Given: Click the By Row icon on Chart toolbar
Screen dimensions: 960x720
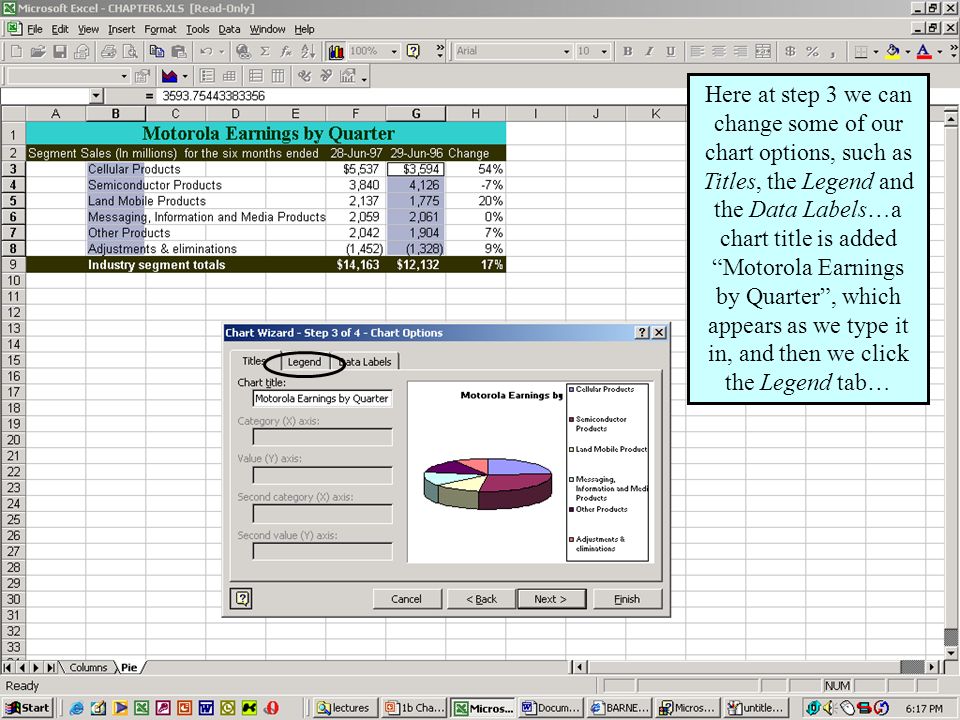Looking at the screenshot, I should click(256, 76).
